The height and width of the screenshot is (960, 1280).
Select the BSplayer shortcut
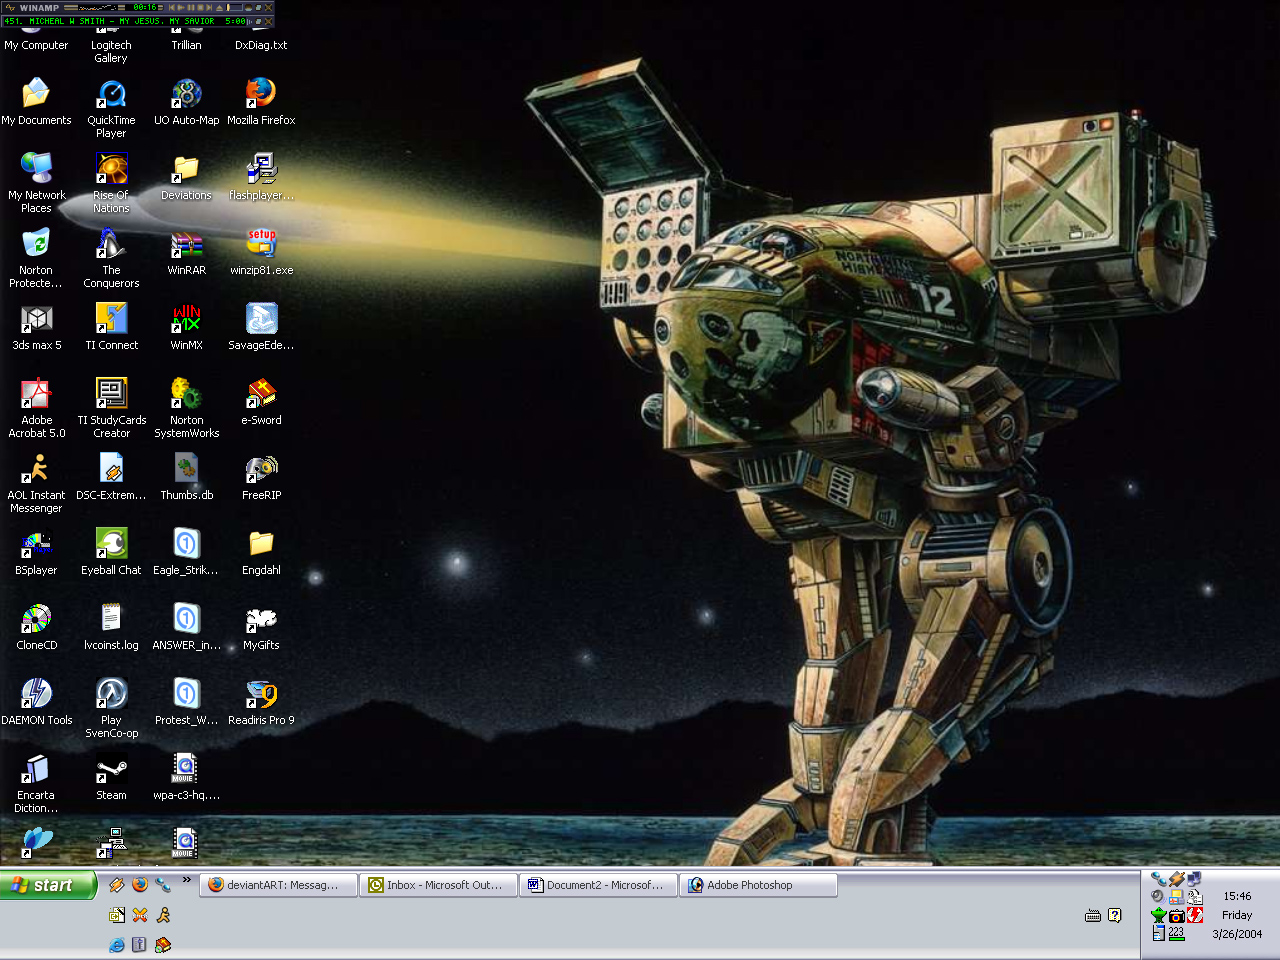click(36, 552)
